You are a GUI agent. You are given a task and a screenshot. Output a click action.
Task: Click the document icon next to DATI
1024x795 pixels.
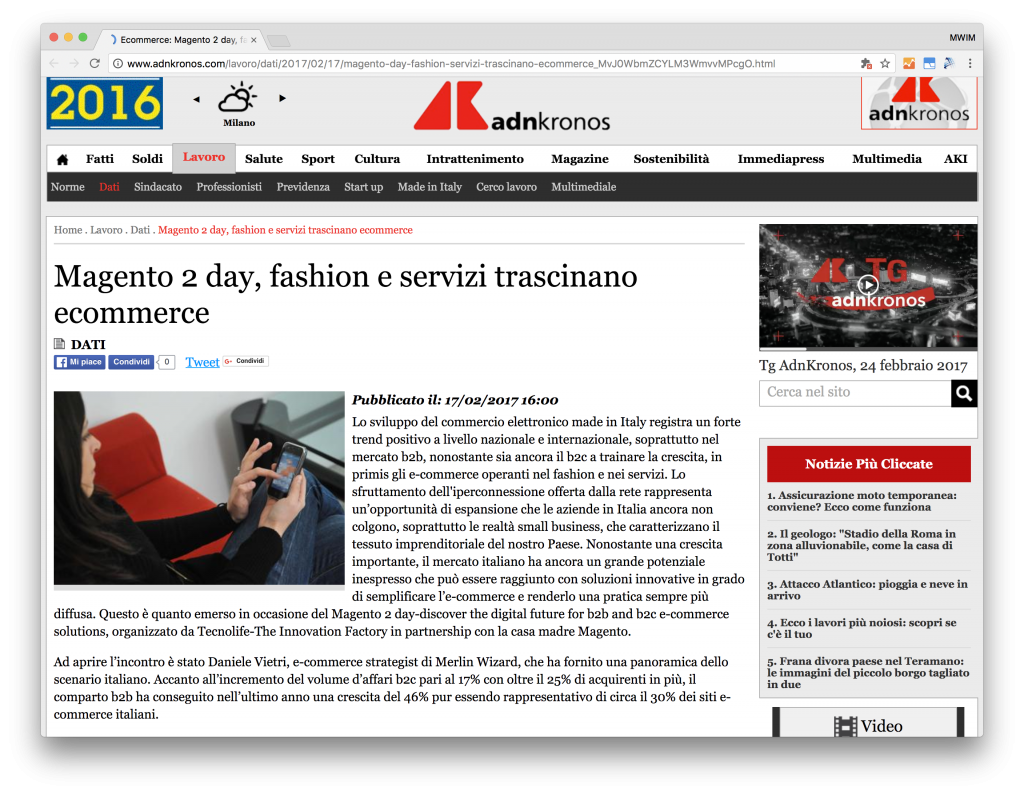(59, 344)
